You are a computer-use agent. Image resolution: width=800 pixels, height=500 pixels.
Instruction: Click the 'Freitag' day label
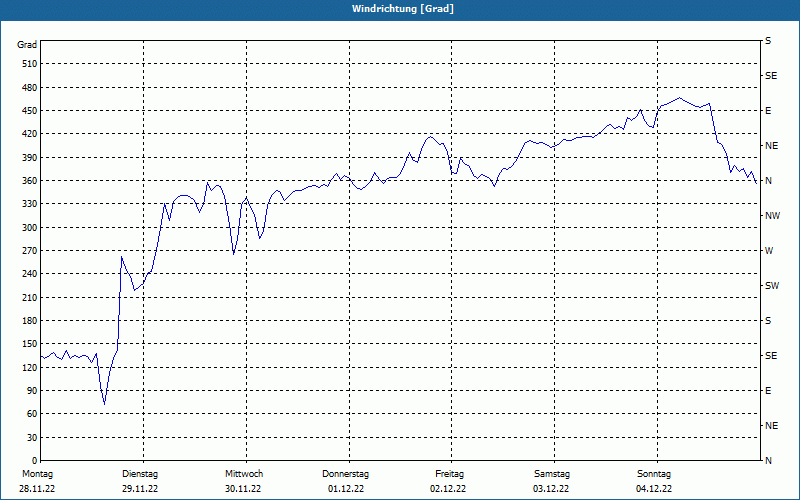(449, 474)
